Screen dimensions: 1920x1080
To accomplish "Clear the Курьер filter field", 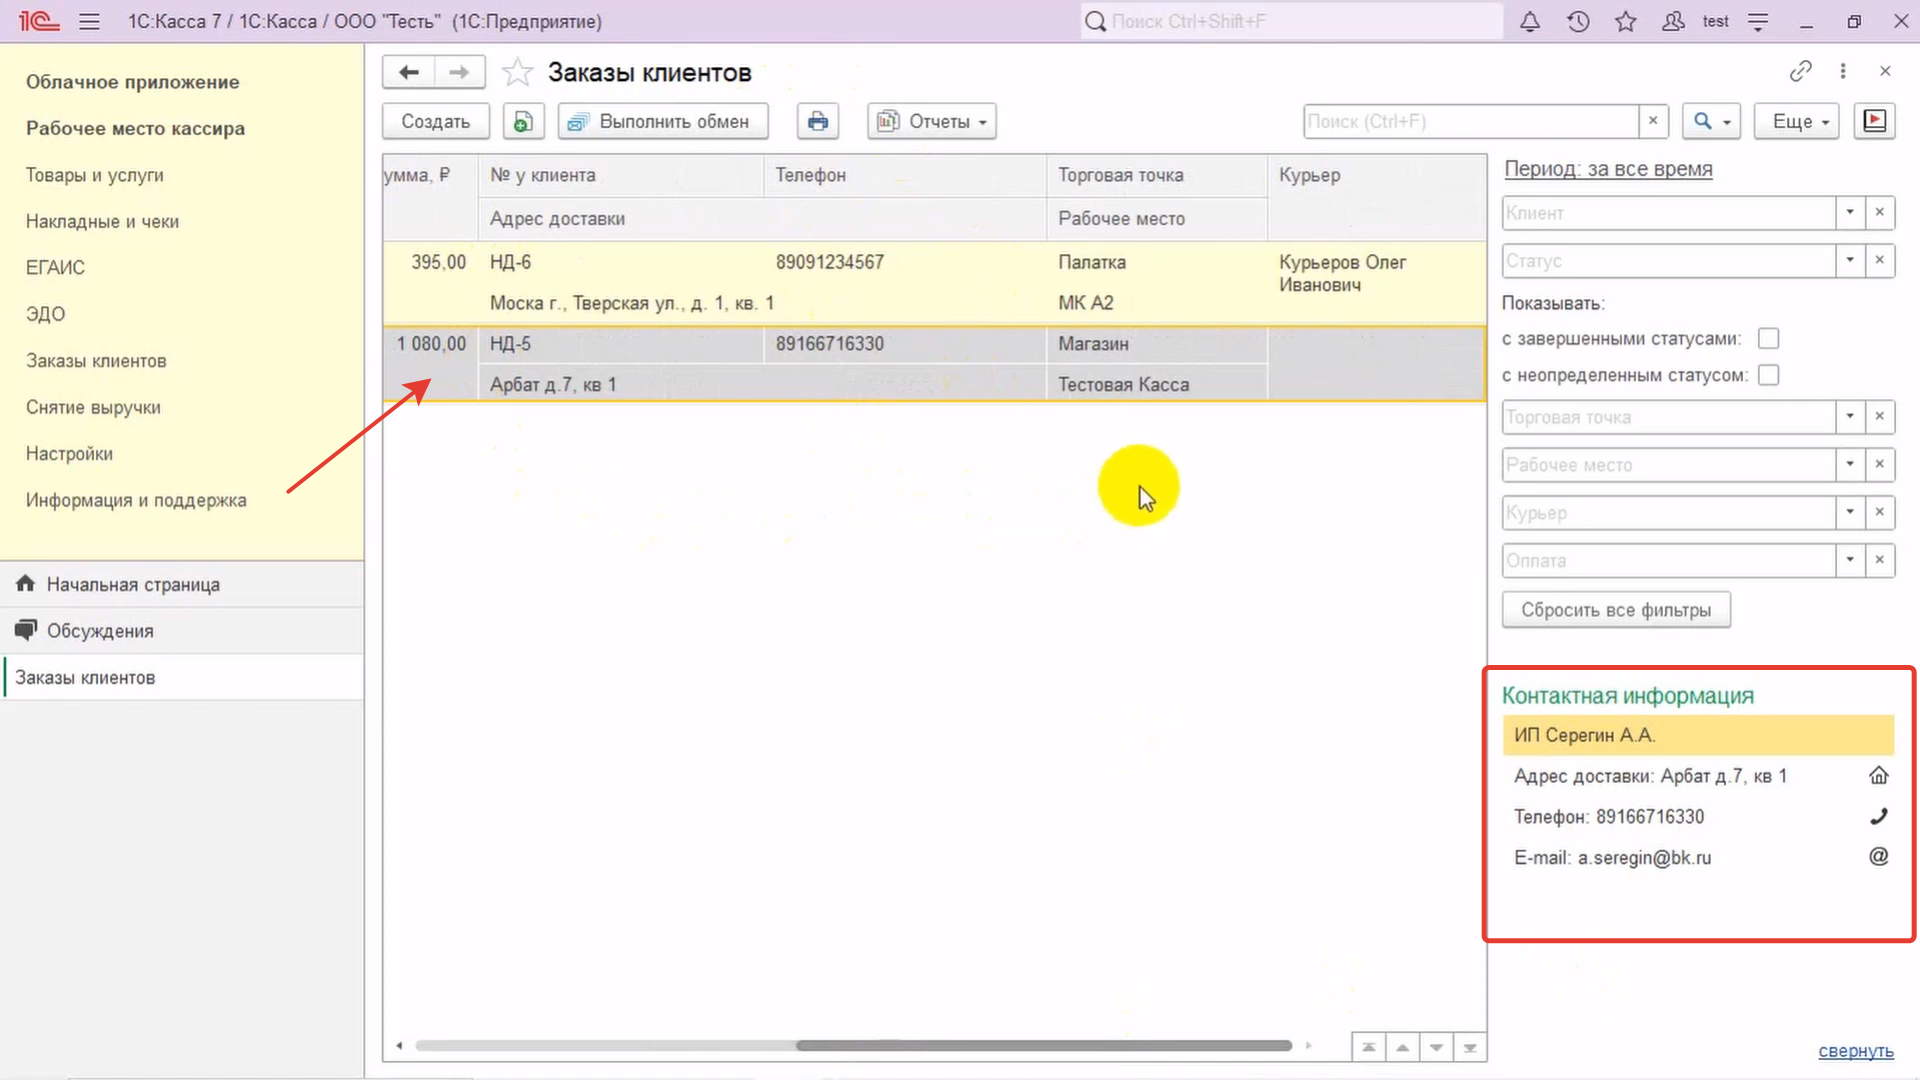I will point(1880,513).
